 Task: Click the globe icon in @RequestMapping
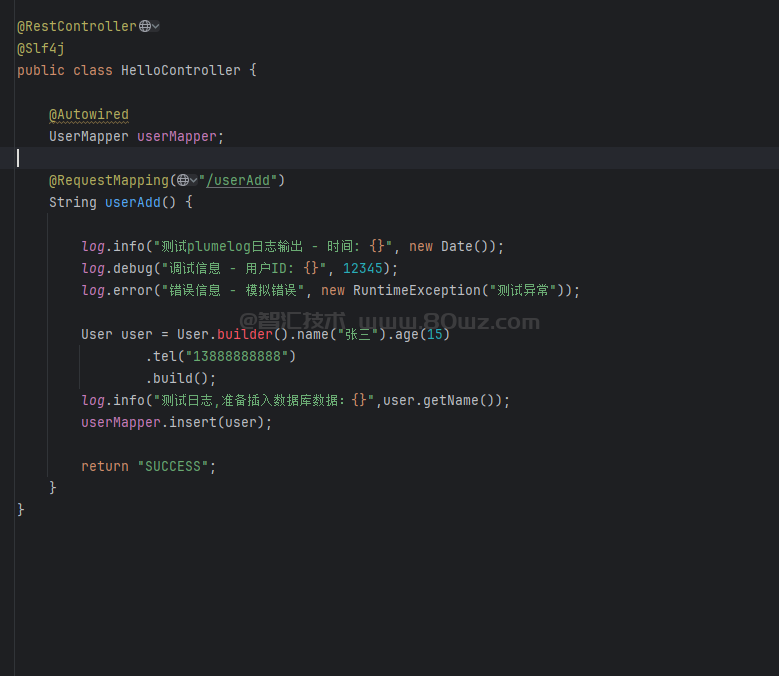181,180
